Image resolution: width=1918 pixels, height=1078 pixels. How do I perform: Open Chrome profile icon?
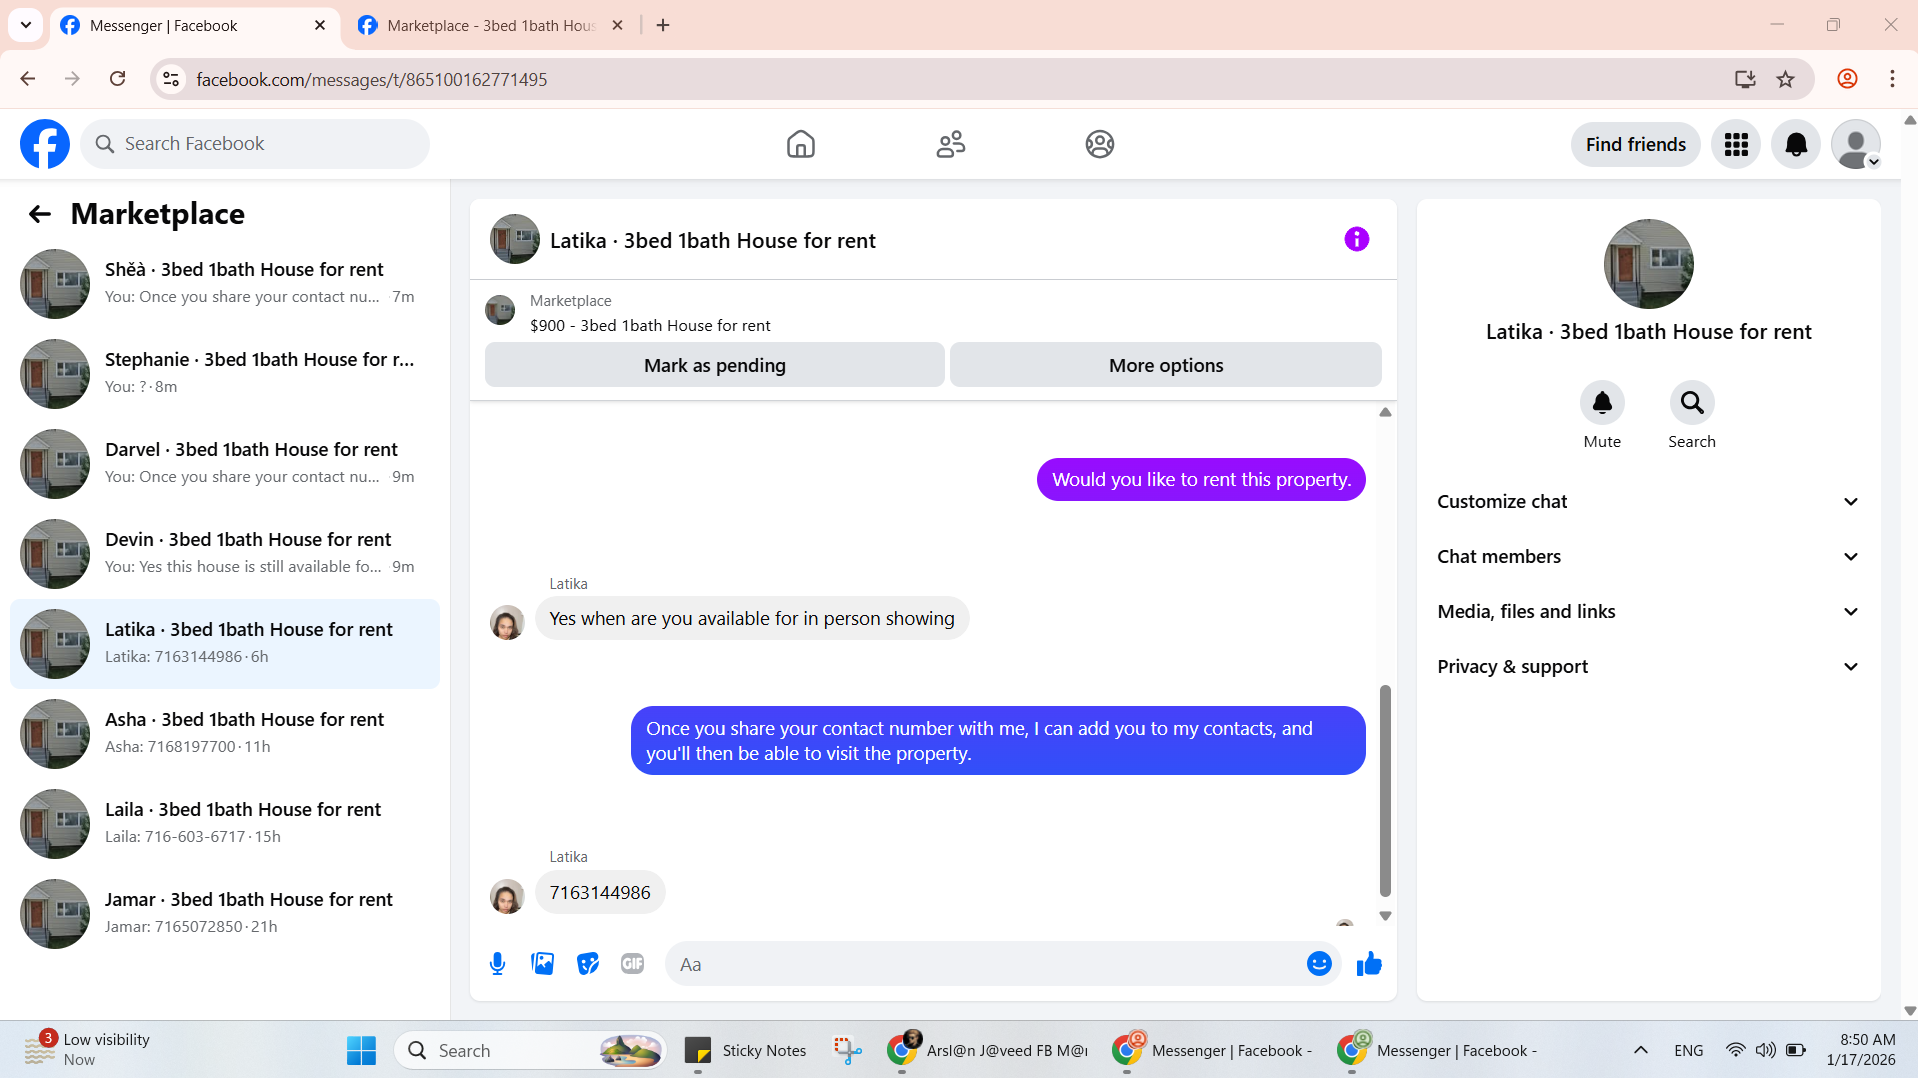[x=1847, y=79]
